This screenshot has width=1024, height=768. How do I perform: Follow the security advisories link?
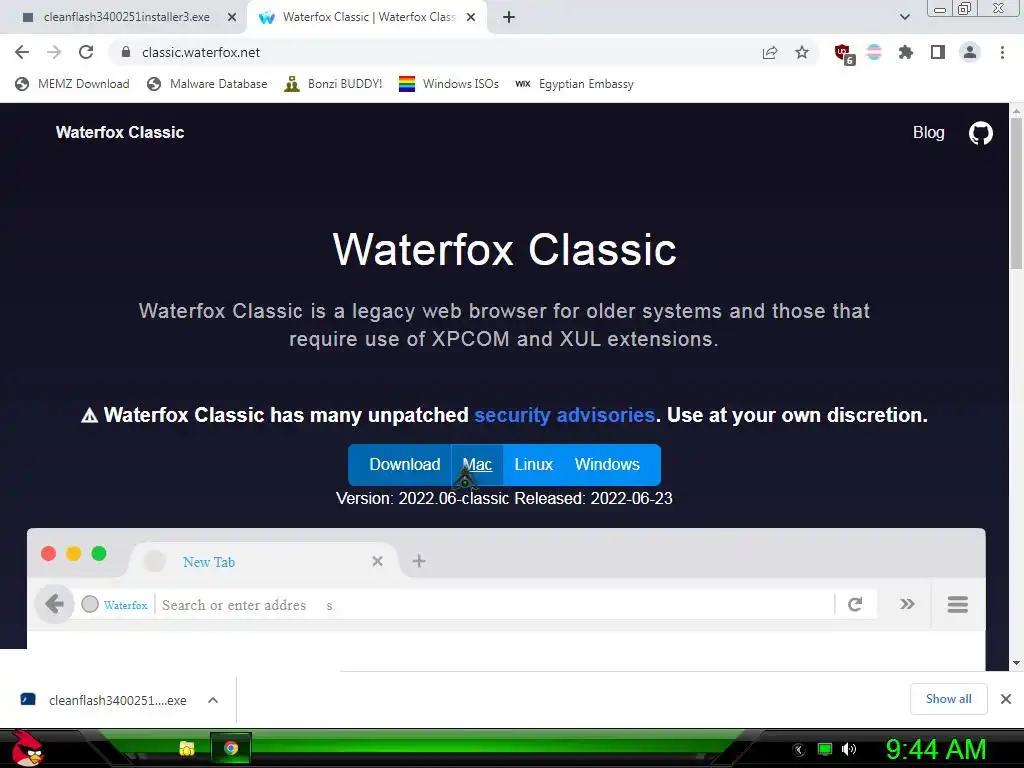564,415
